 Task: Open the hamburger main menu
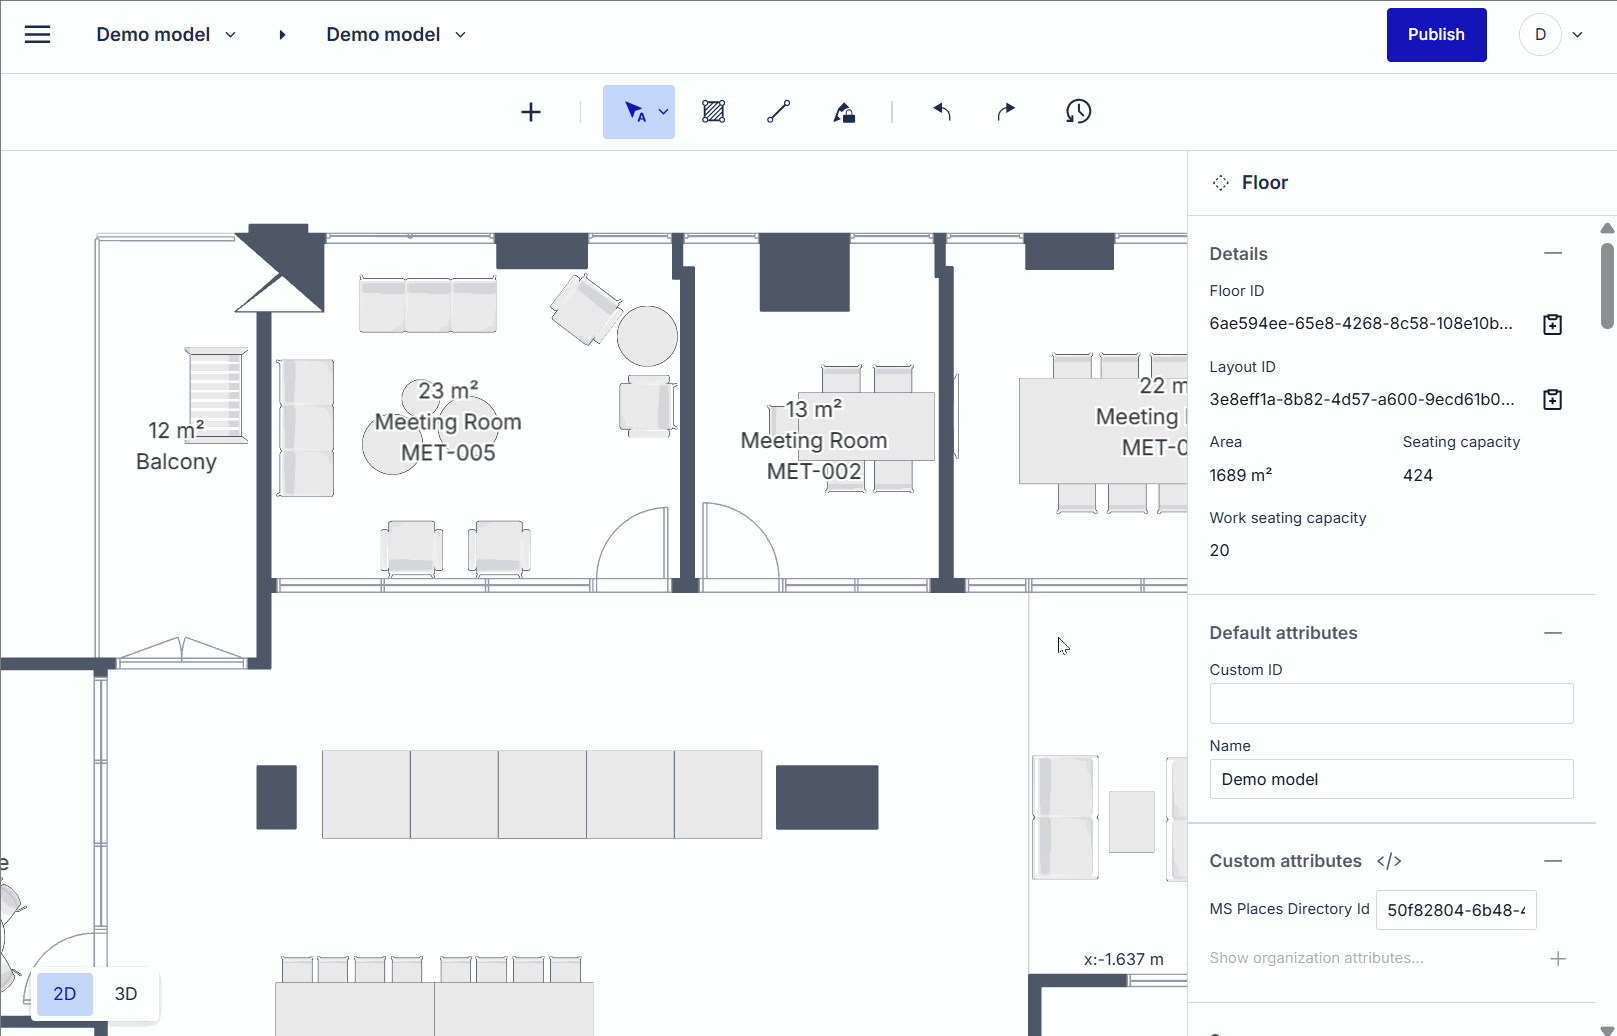pyautogui.click(x=37, y=35)
